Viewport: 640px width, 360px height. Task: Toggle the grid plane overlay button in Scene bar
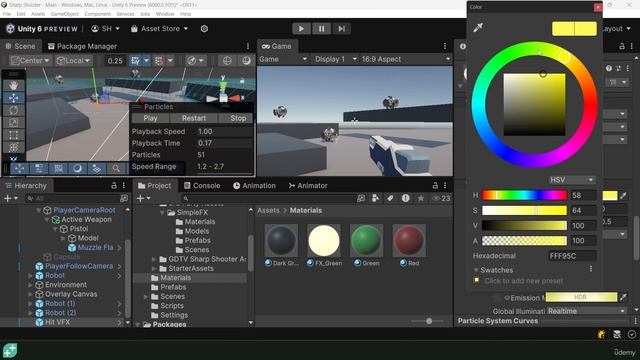[x=96, y=168]
